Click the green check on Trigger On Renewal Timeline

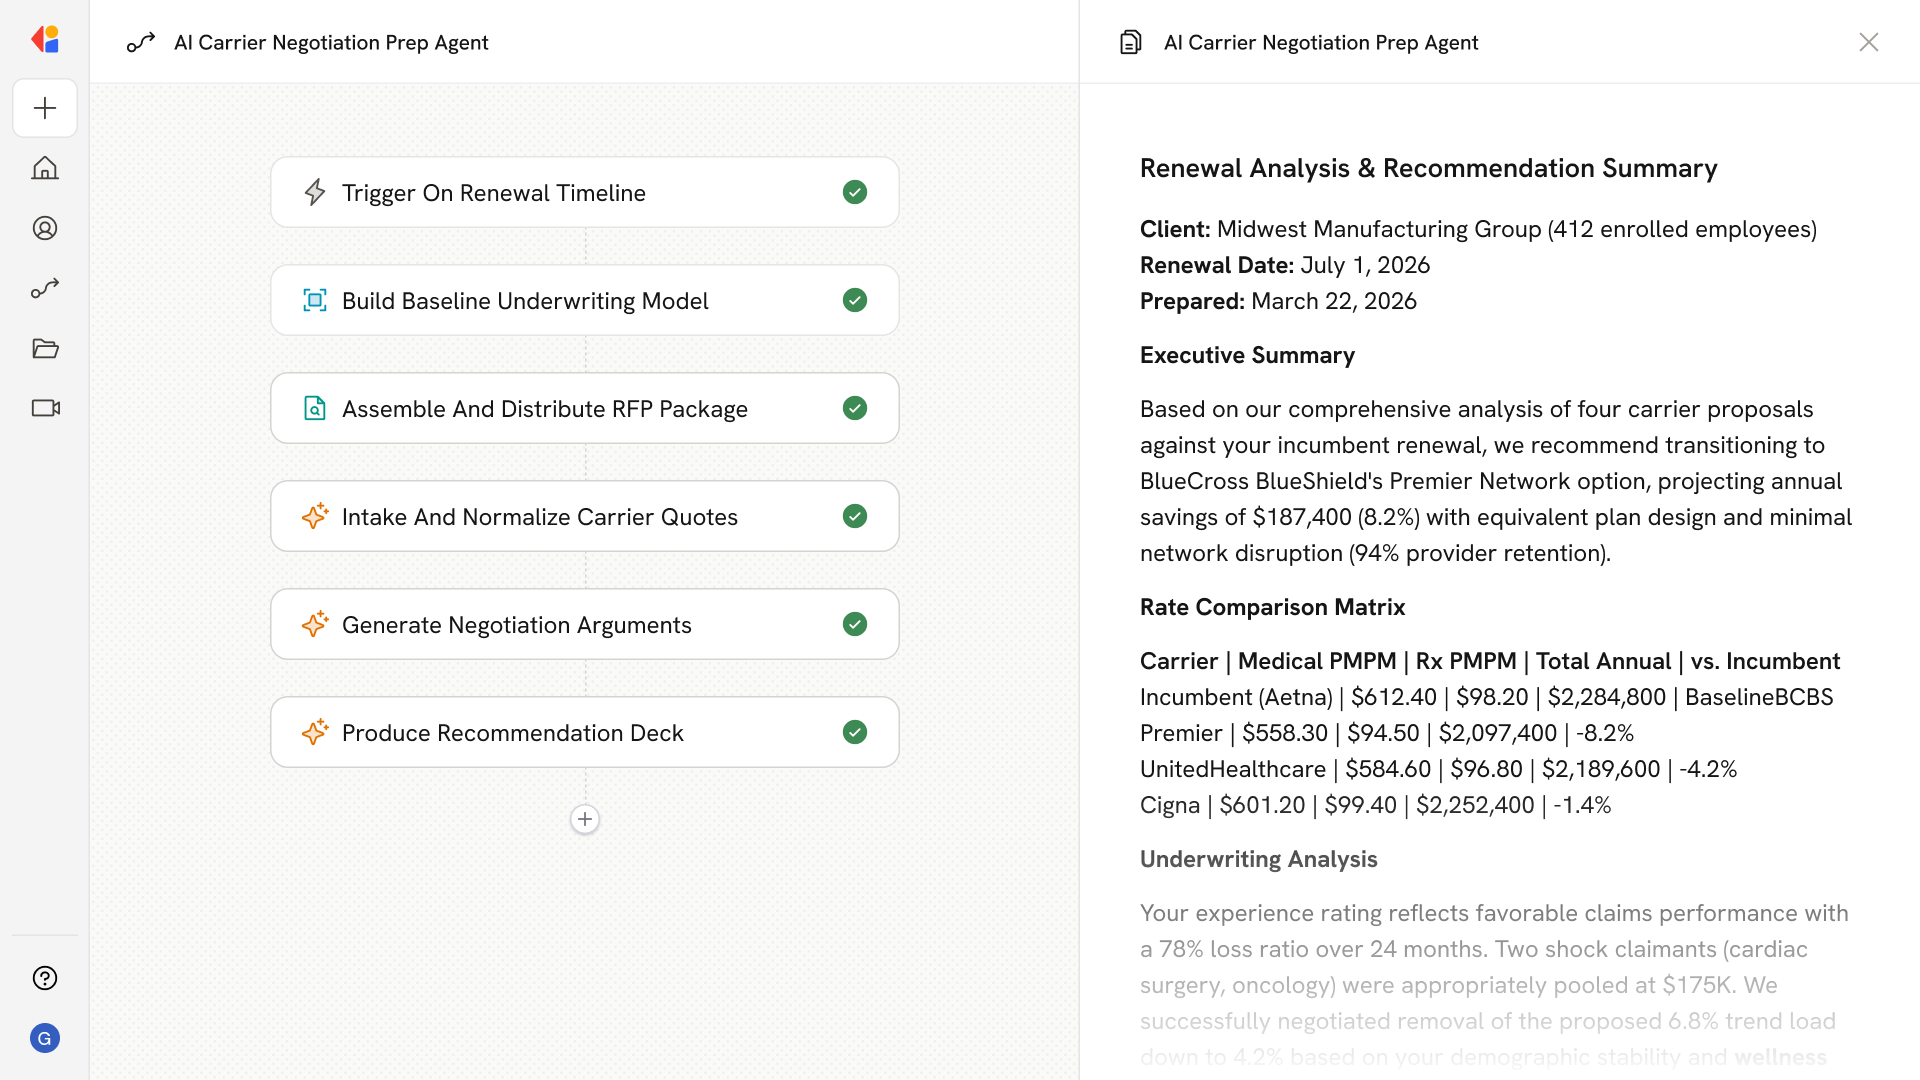pyautogui.click(x=855, y=192)
